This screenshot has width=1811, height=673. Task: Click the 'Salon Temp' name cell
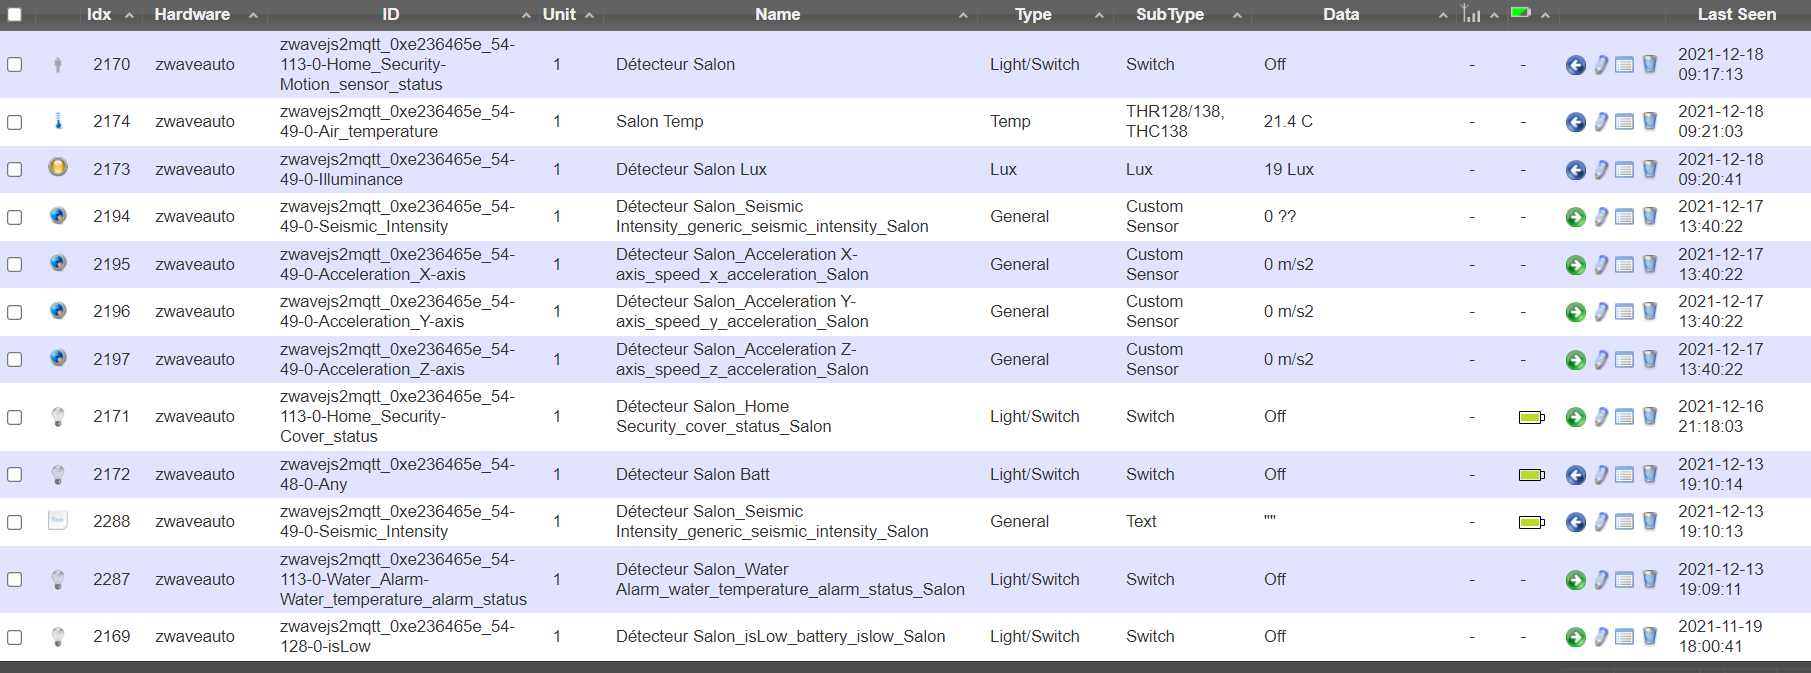660,121
